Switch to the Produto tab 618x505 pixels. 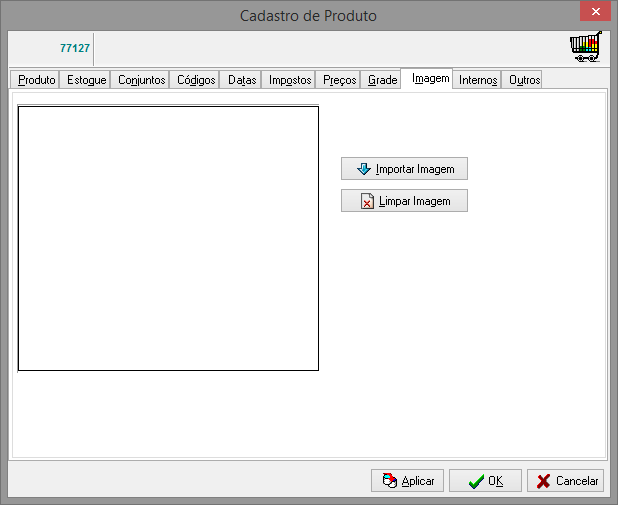[37, 80]
